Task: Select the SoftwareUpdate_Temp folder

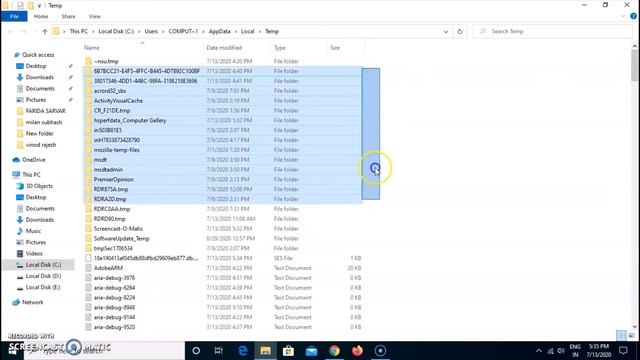Action: point(122,238)
